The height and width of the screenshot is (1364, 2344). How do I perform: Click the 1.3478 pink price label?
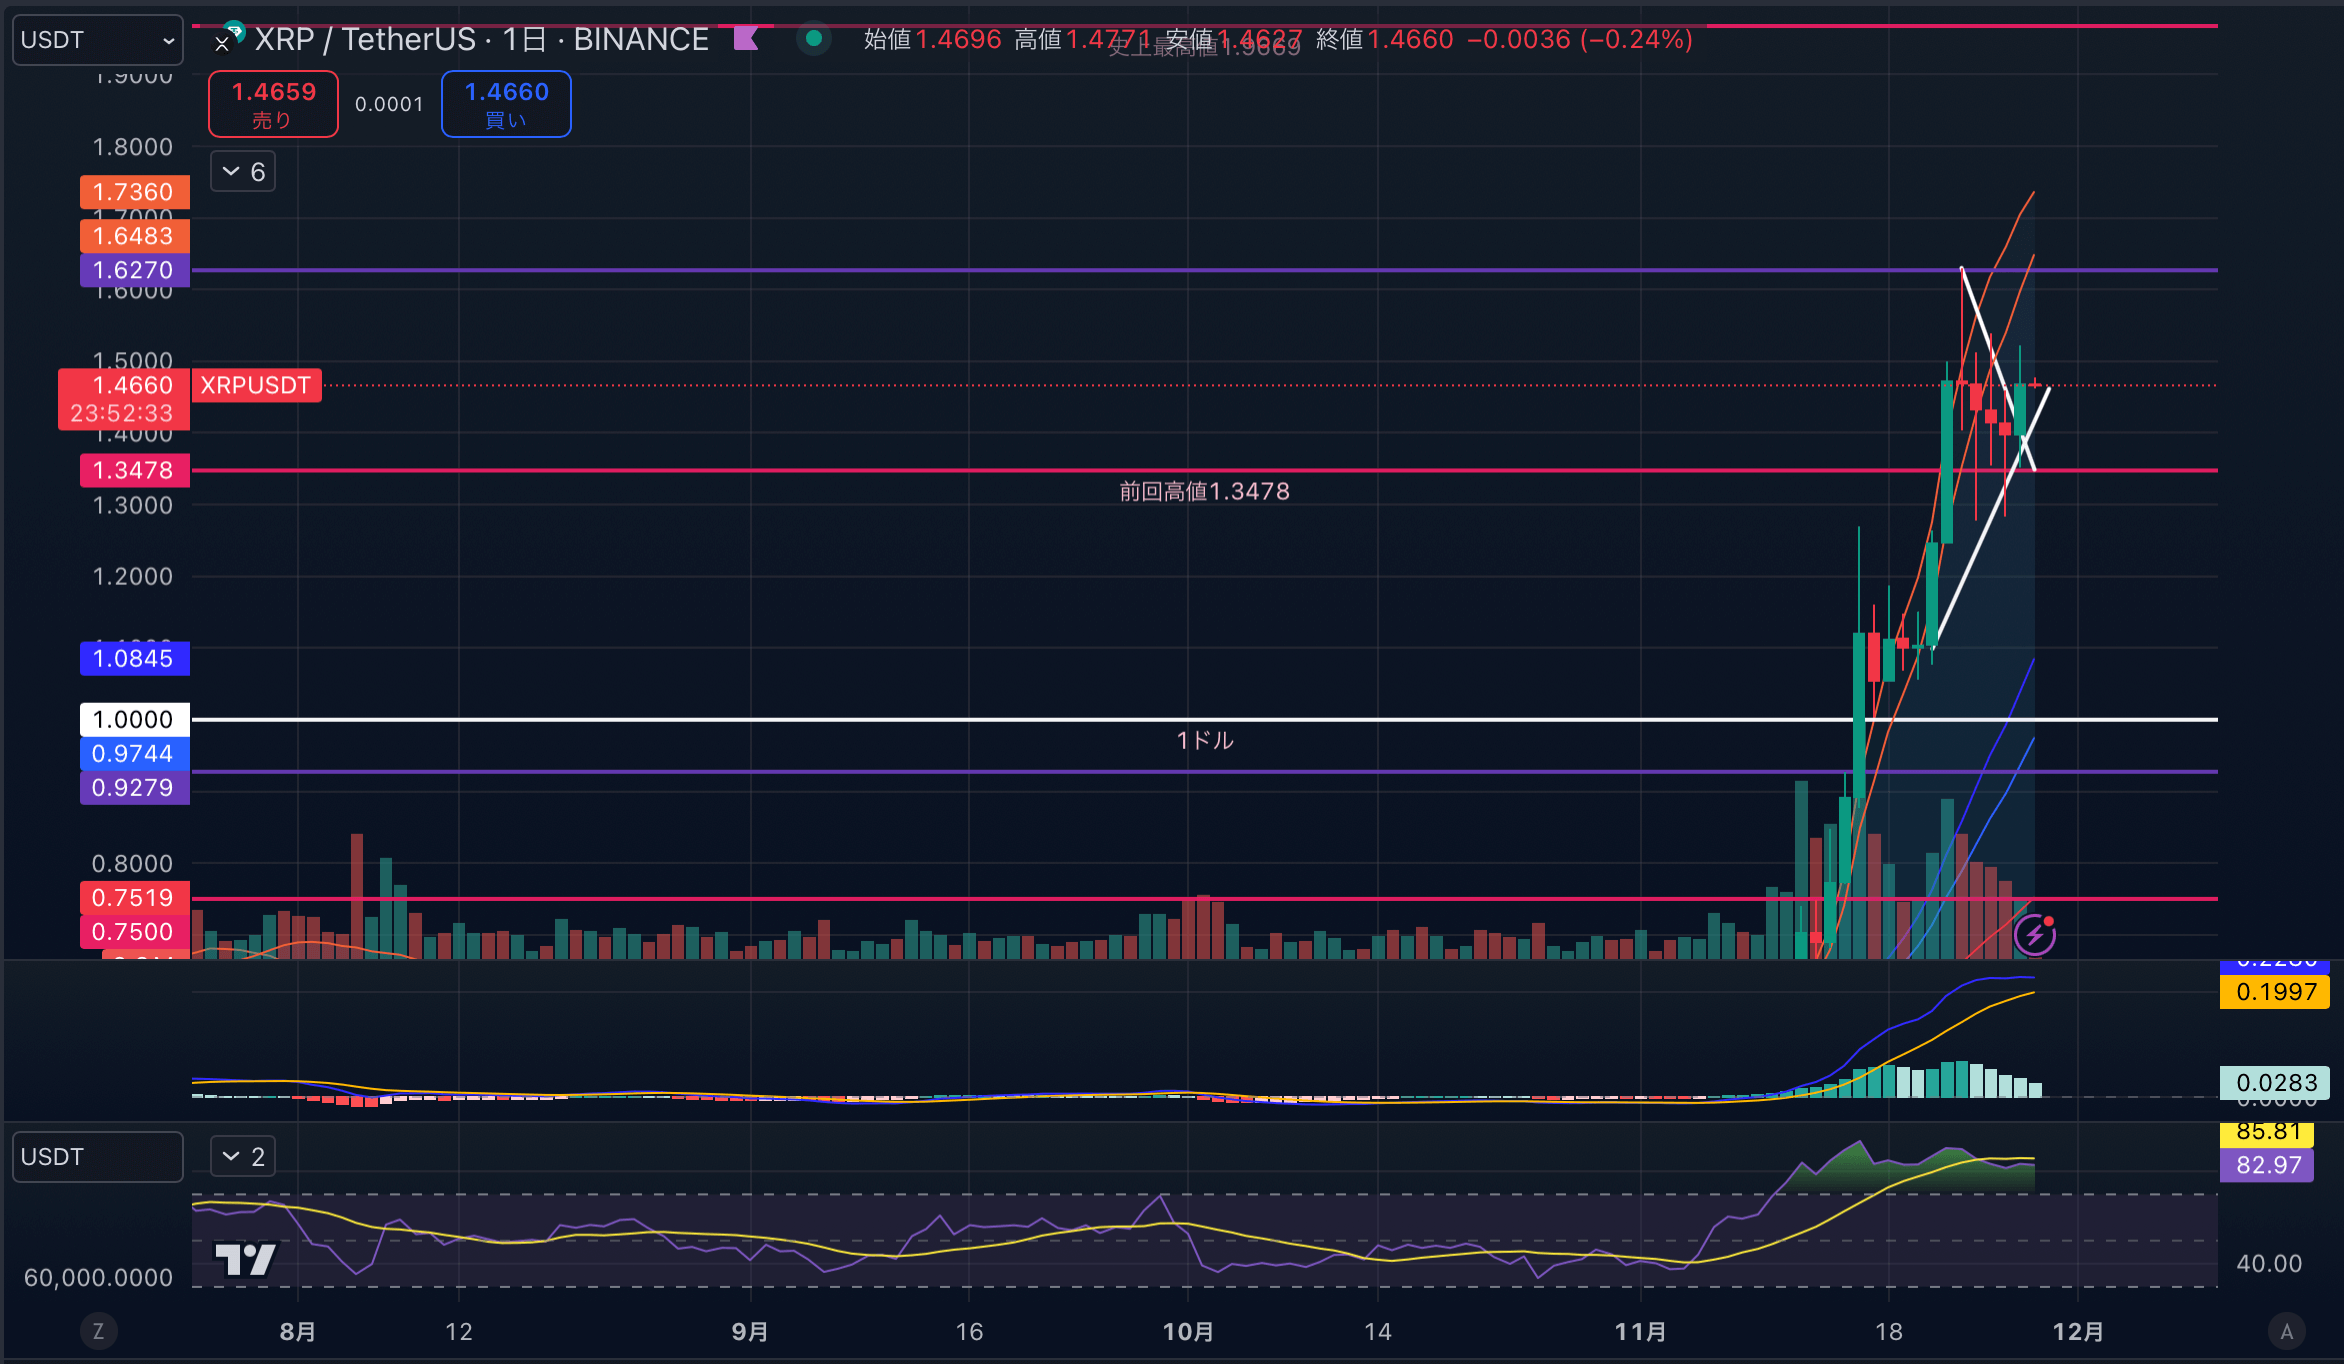135,470
